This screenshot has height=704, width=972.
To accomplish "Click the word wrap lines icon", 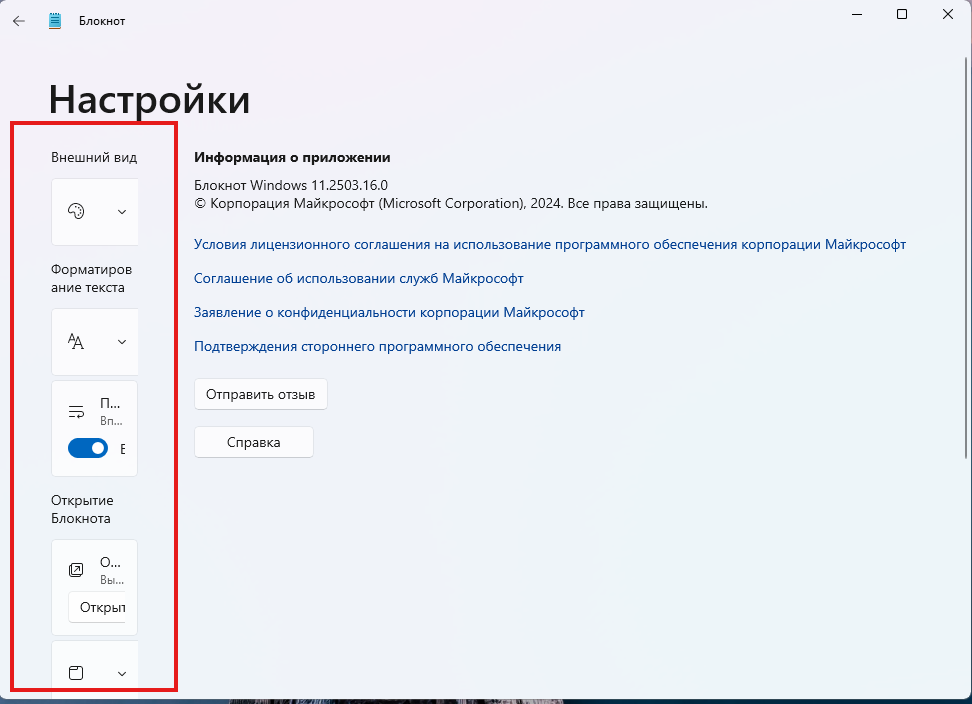I will click(x=76, y=411).
